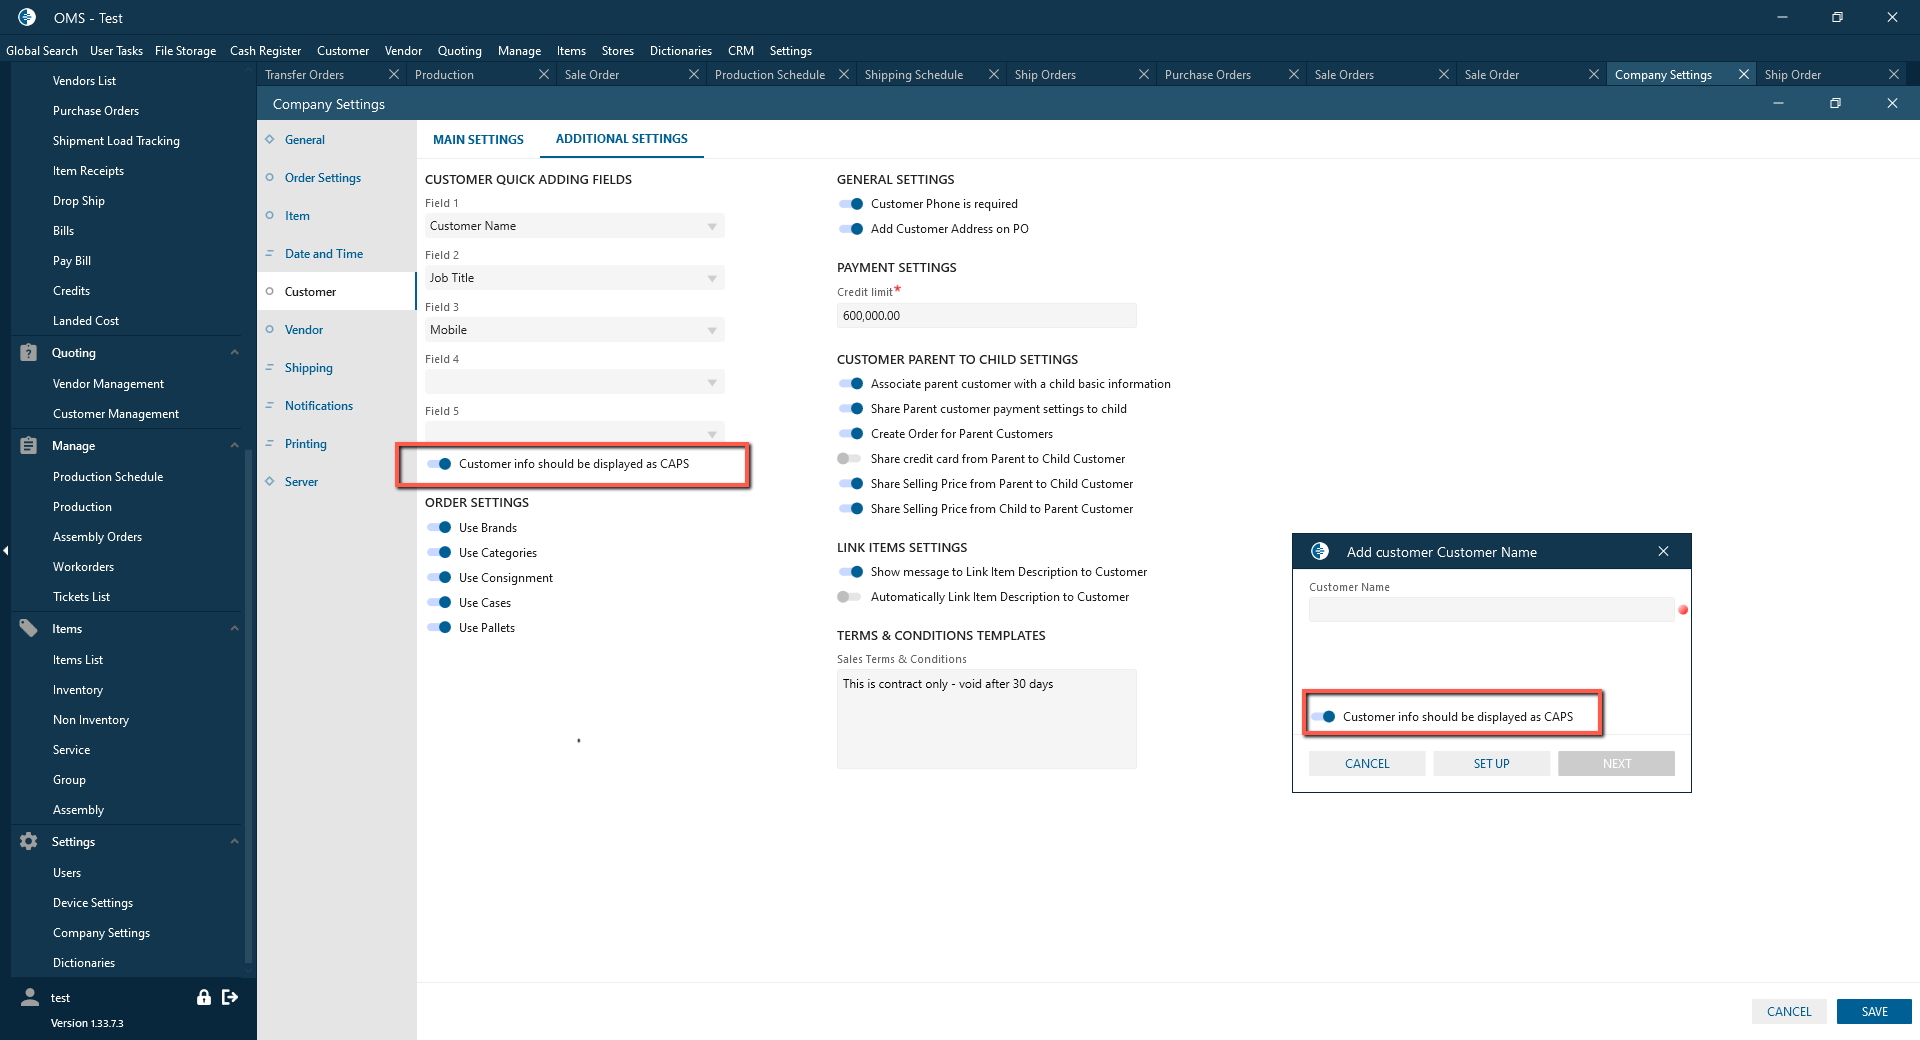
Task: Close the Transfer Orders tab
Action: pos(394,74)
